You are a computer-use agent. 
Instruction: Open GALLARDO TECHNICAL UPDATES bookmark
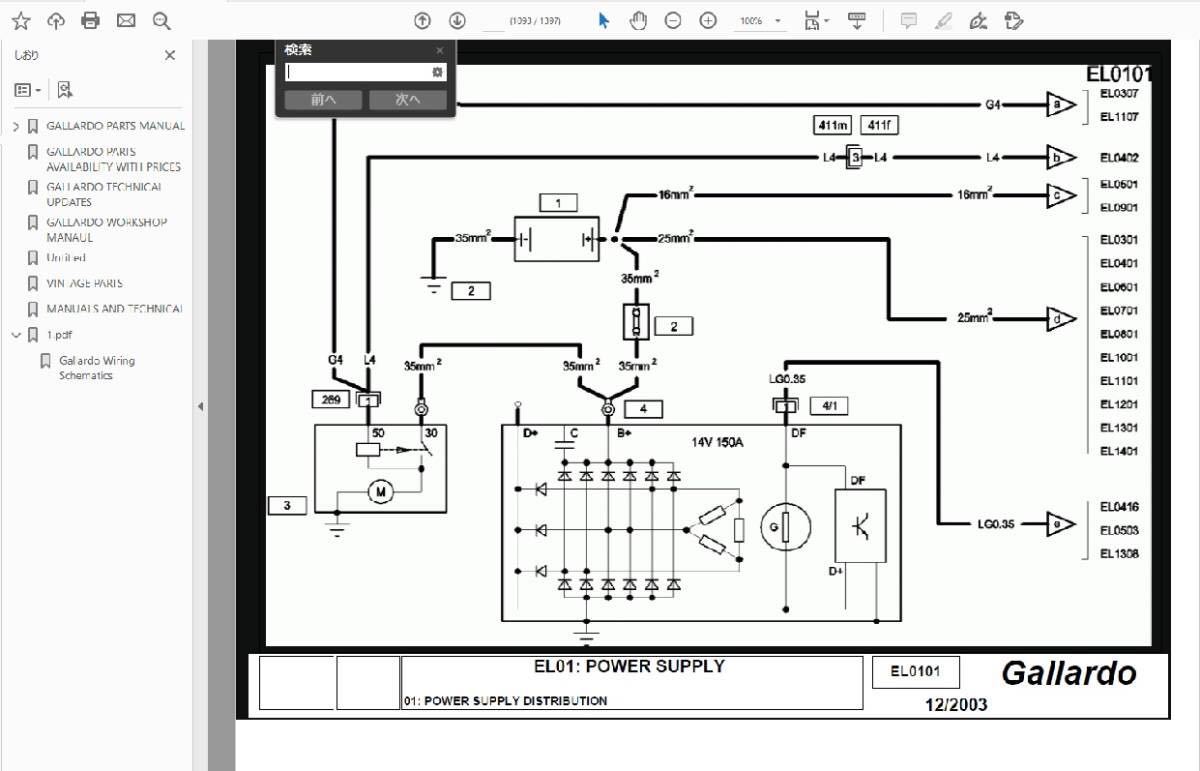(104, 194)
